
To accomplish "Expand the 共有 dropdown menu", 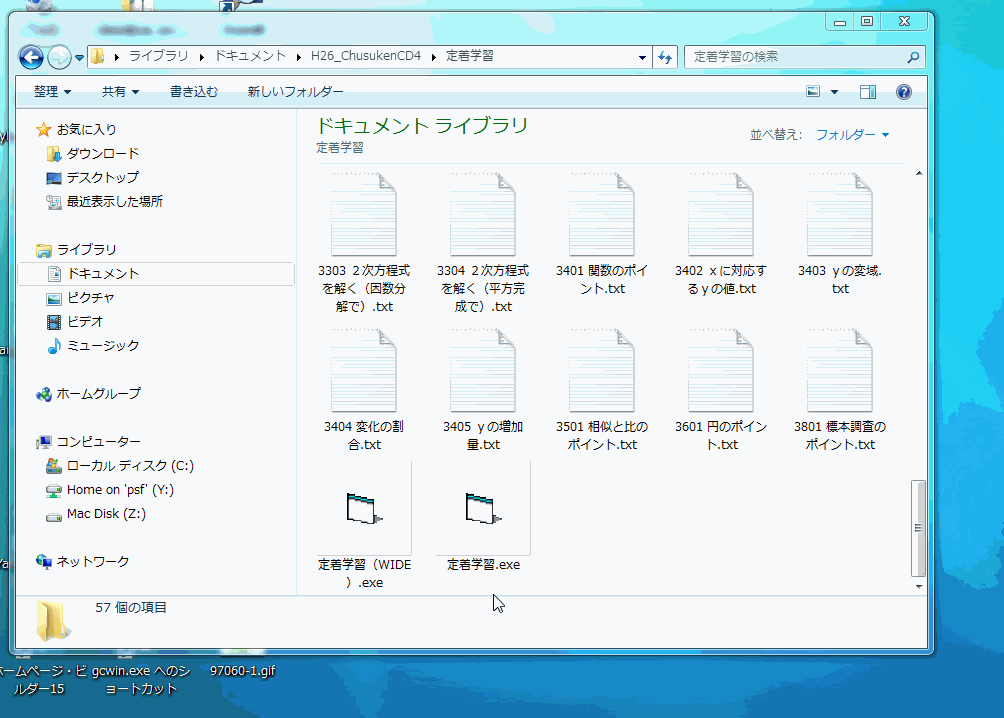I will [120, 92].
